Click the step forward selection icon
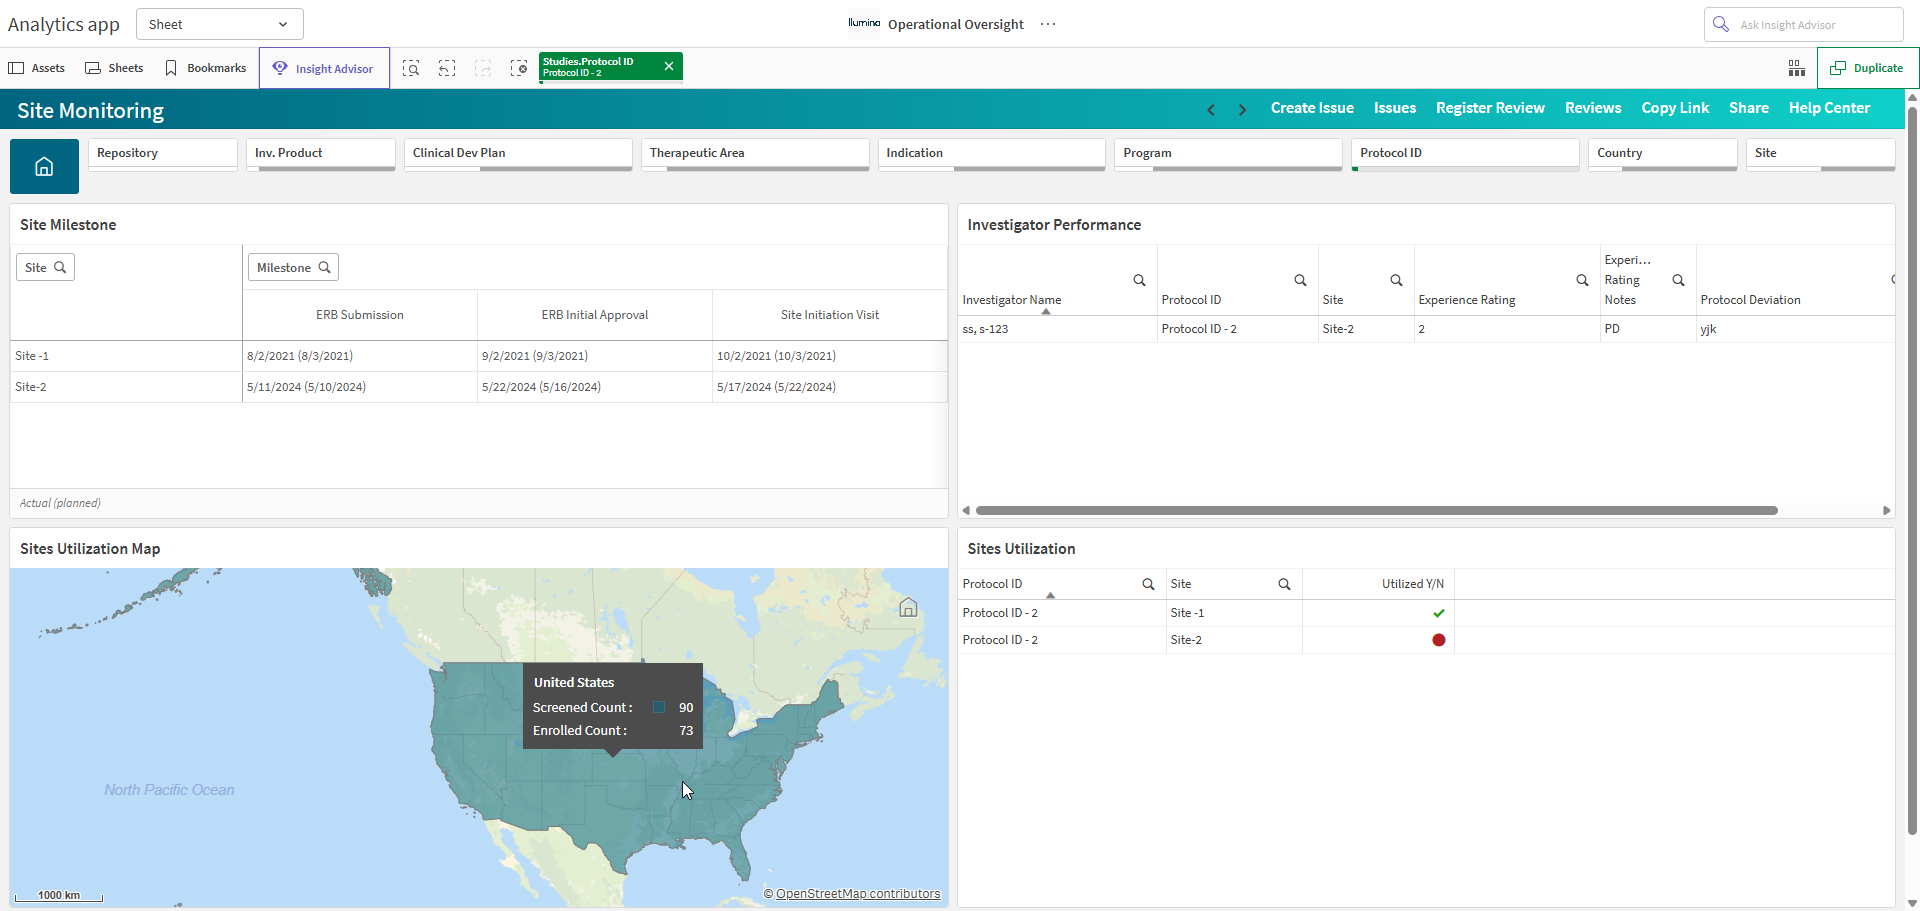Image resolution: width=1920 pixels, height=911 pixels. (x=483, y=68)
